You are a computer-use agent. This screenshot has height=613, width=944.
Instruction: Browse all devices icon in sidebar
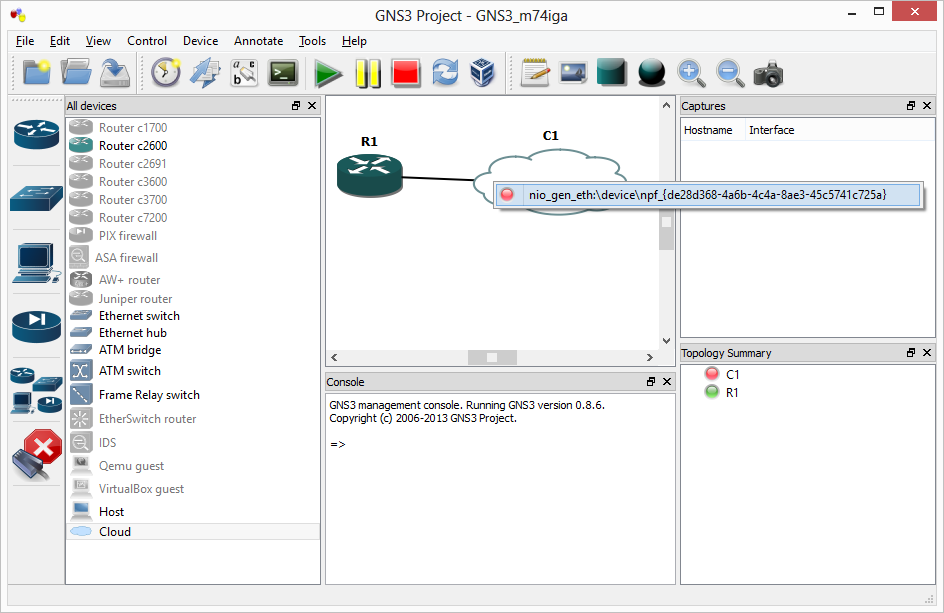click(36, 391)
